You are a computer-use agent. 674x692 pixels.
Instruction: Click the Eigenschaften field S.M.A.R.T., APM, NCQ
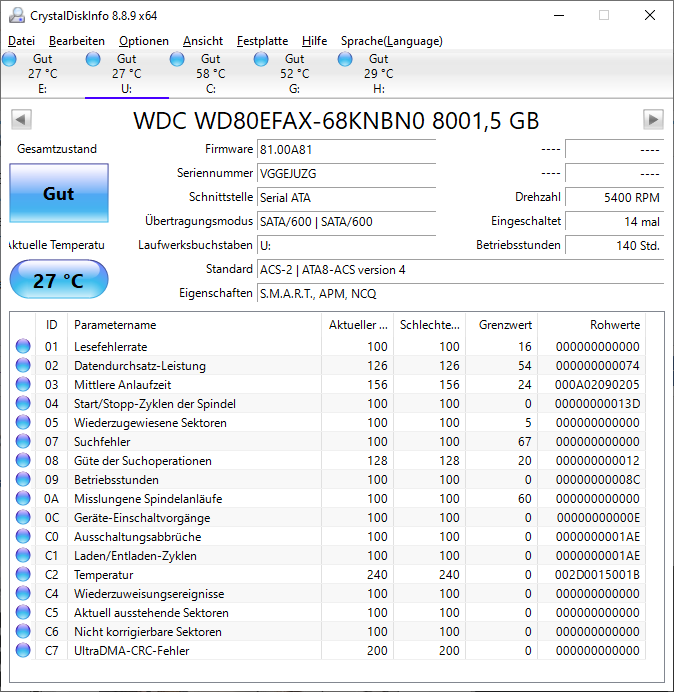point(460,293)
